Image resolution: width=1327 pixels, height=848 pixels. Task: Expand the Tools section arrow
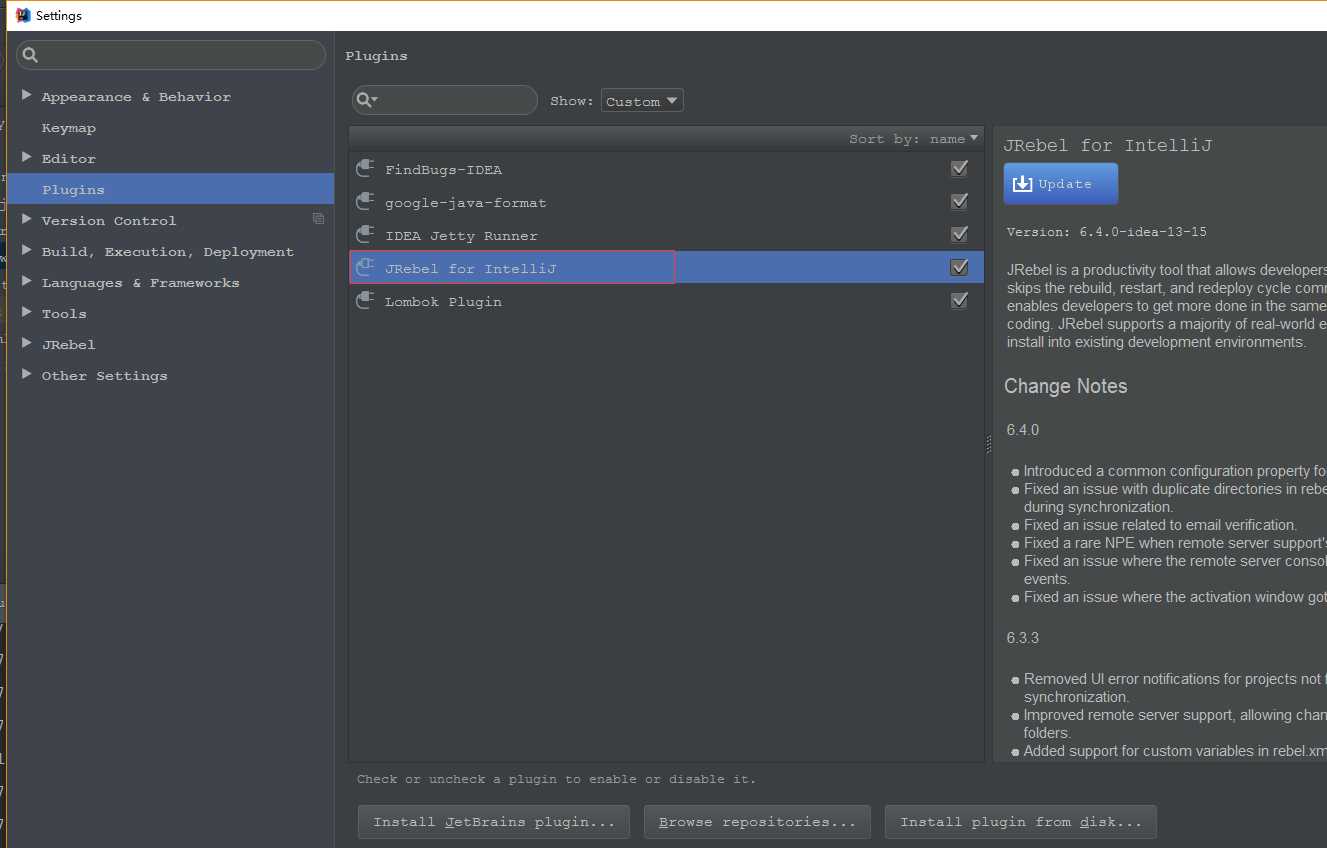tap(27, 313)
